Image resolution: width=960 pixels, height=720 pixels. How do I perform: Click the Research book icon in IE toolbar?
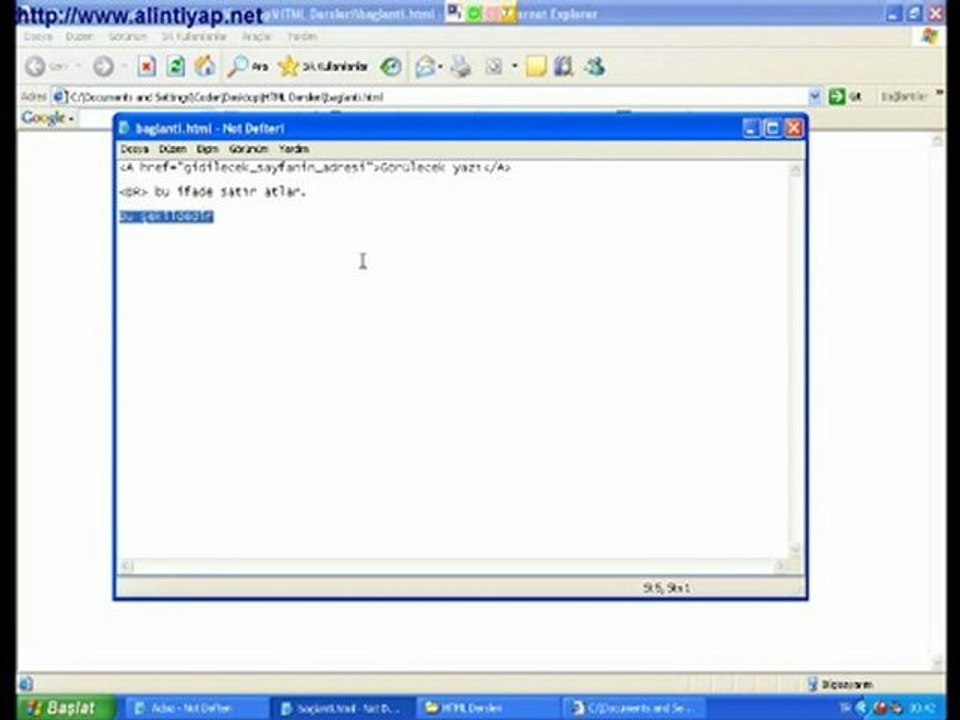point(563,66)
